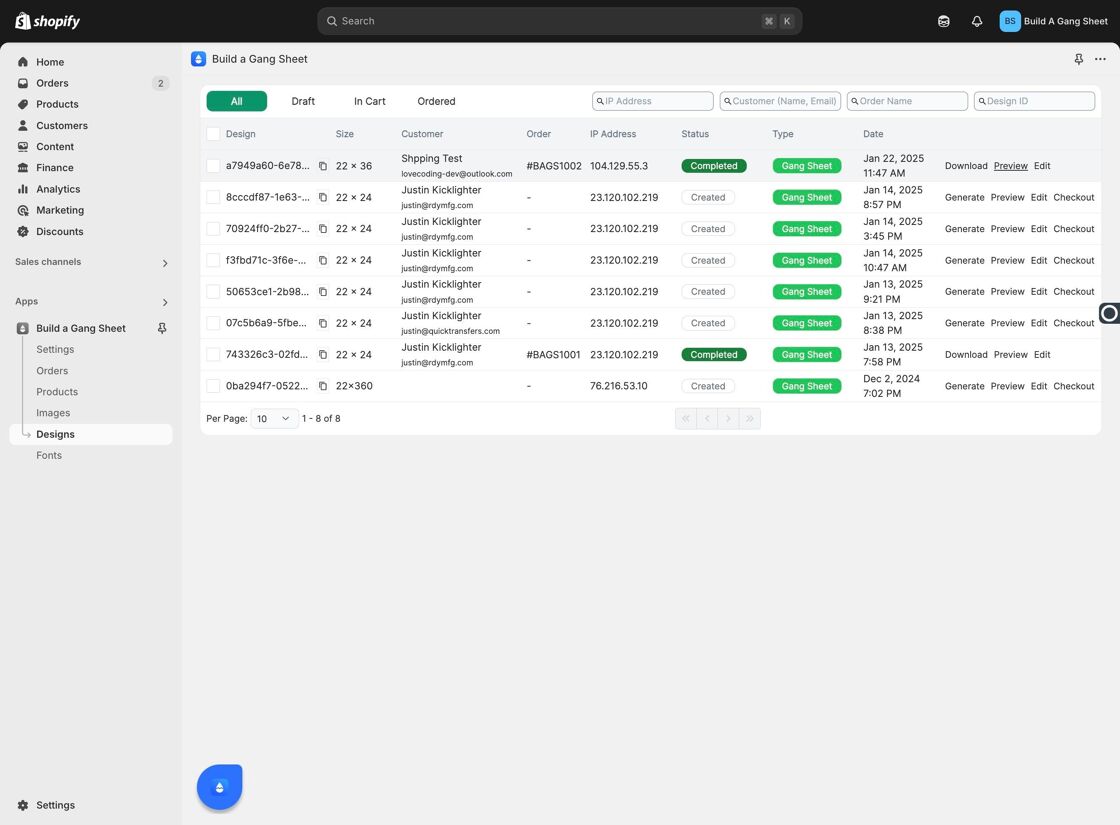Check the row for design 0ba294f7-0522
This screenshot has width=1120, height=825.
213,386
